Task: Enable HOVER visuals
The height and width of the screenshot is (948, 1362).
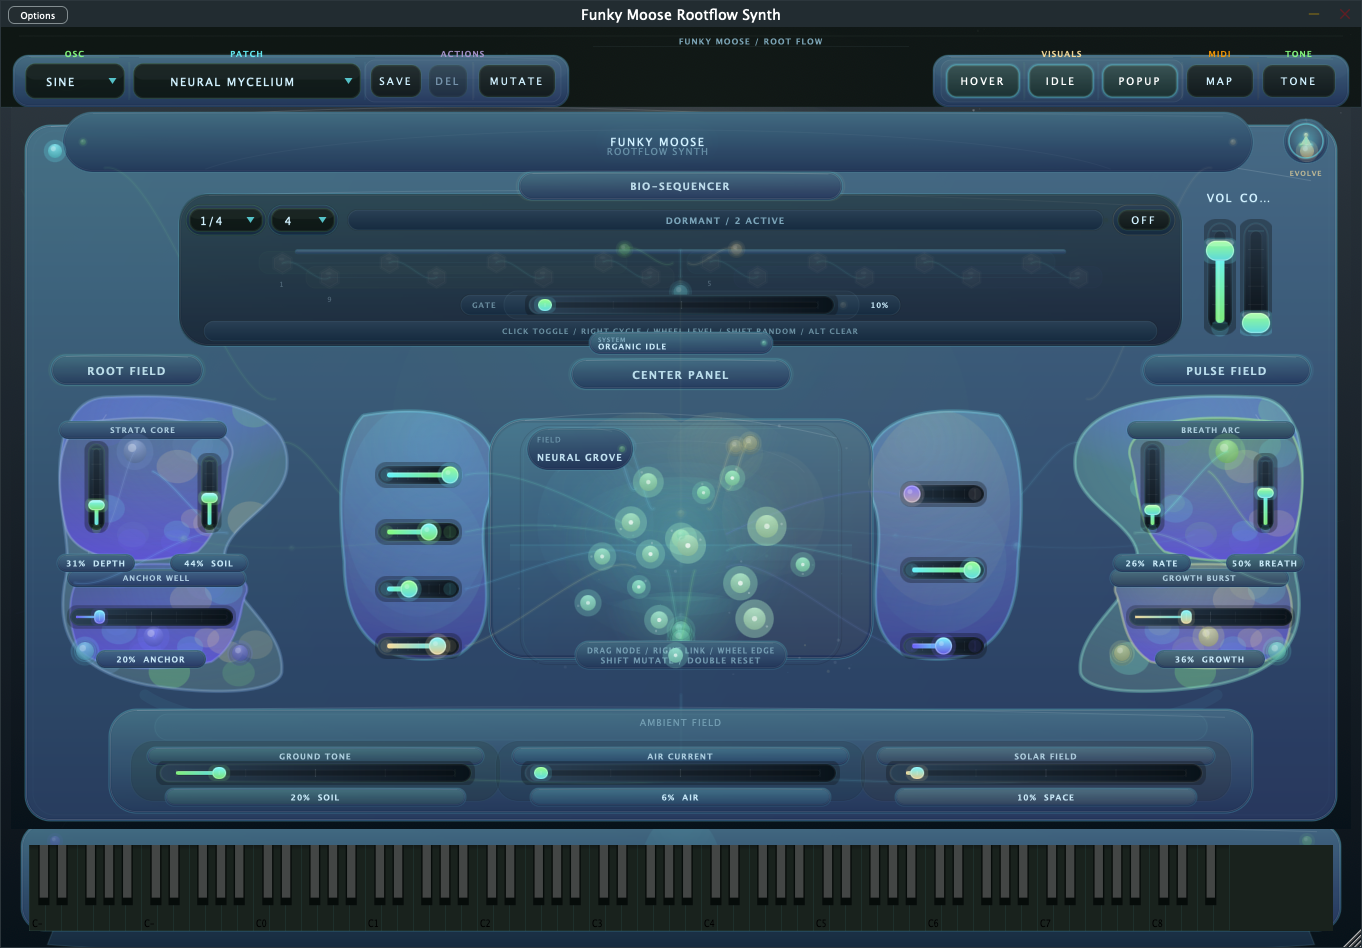Action: (982, 81)
